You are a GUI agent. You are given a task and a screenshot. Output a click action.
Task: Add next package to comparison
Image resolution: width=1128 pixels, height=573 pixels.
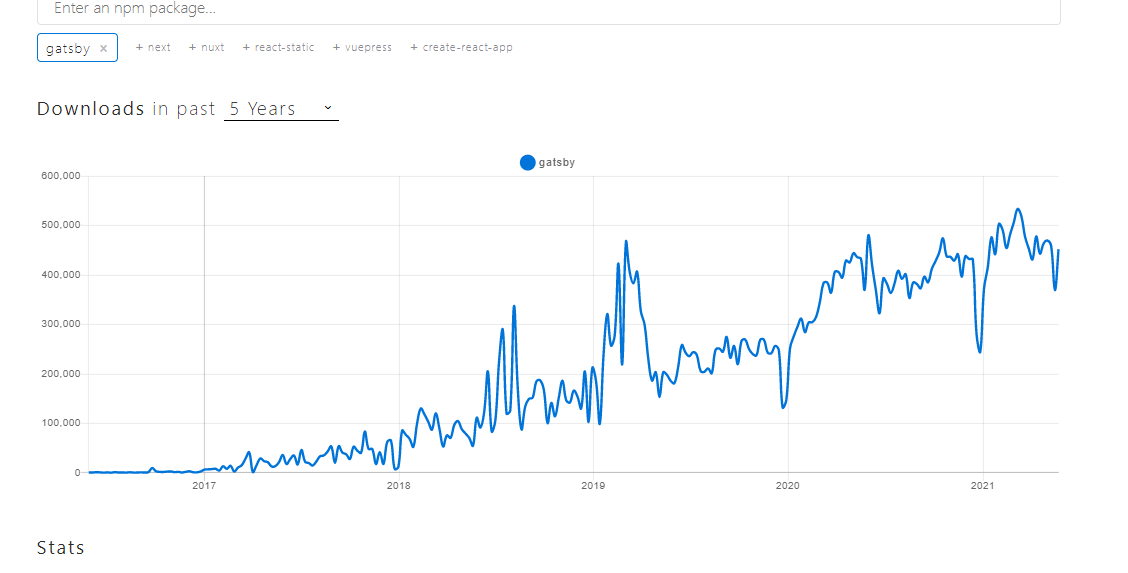click(153, 47)
